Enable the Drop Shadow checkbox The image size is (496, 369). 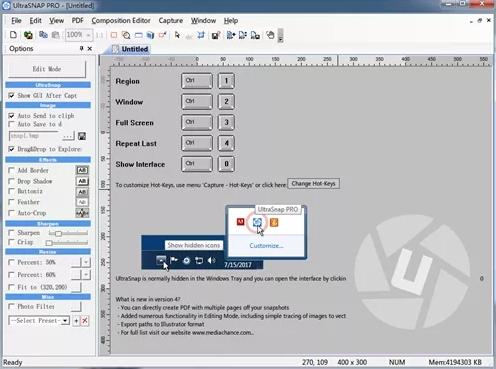coord(11,181)
